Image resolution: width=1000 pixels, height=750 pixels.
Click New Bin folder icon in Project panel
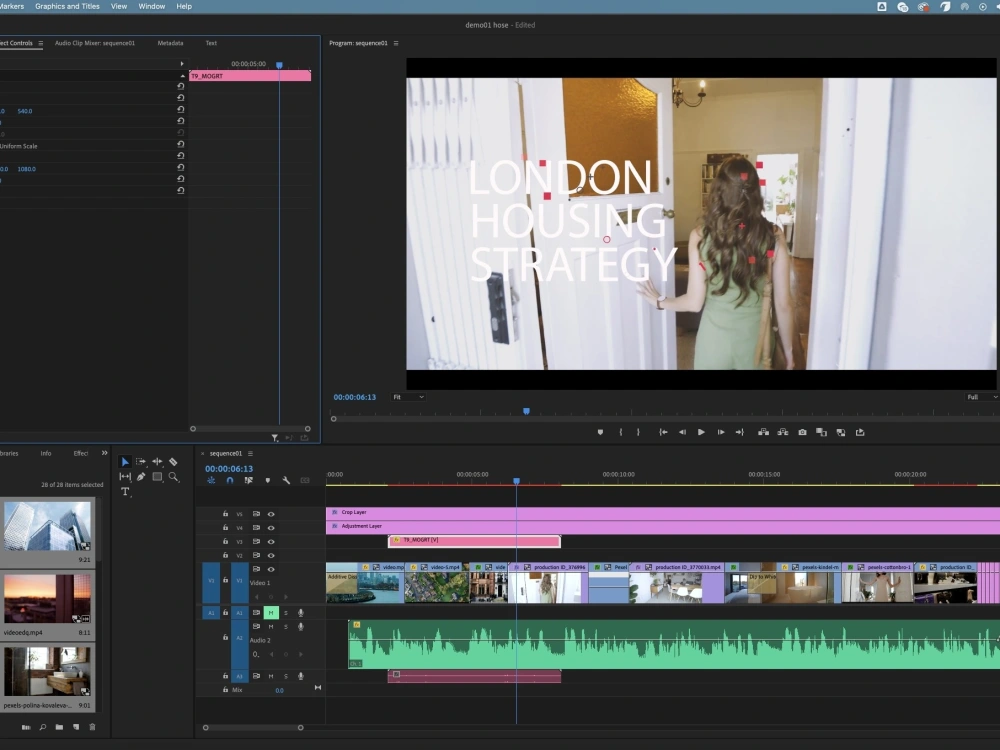point(59,727)
